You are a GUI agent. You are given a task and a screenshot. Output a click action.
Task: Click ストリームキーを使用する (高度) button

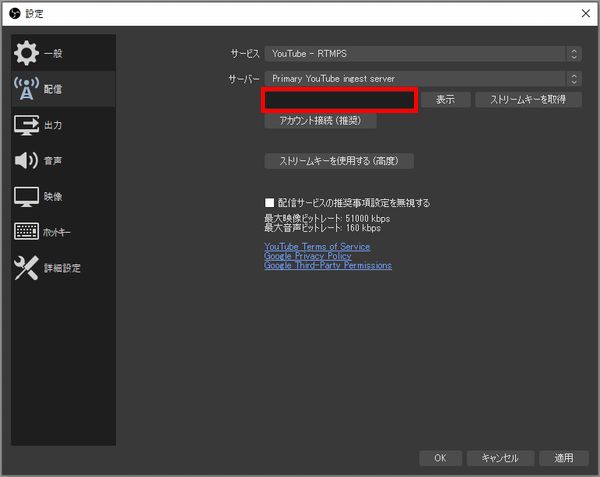pyautogui.click(x=339, y=161)
